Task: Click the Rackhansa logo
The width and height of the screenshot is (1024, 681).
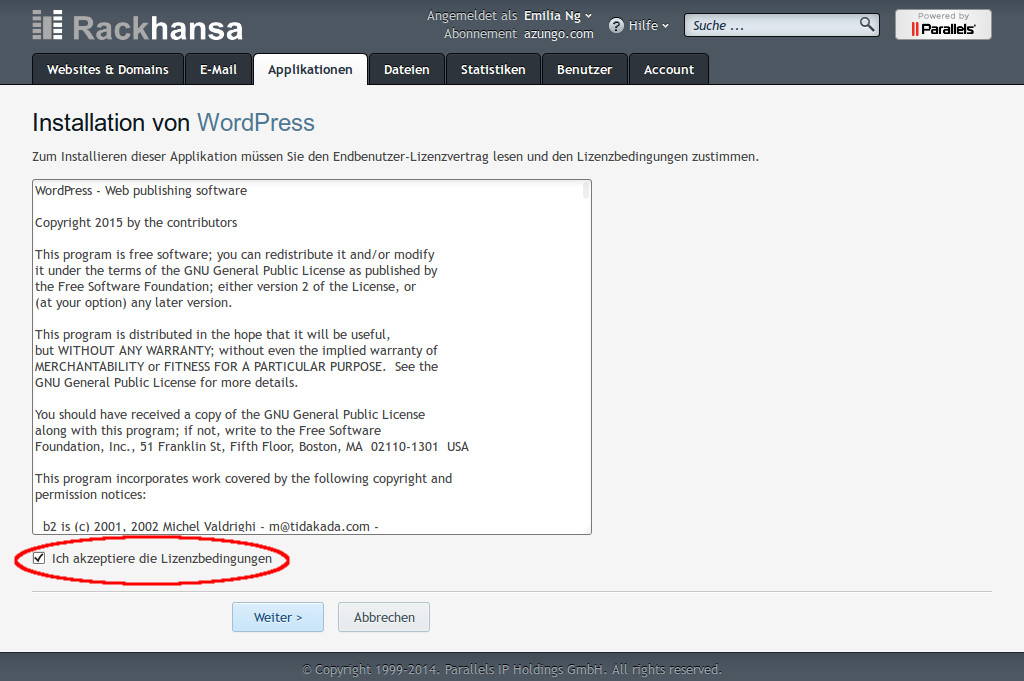Action: [138, 27]
